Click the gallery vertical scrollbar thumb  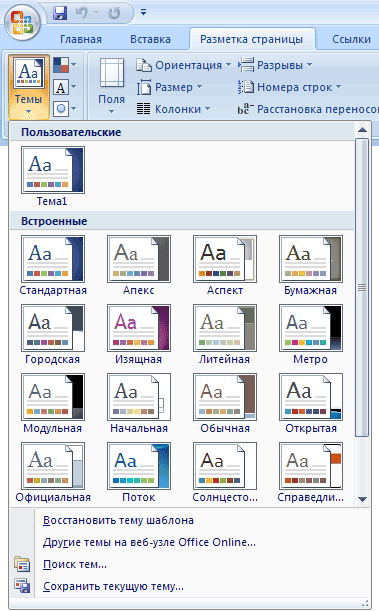pyautogui.click(x=362, y=288)
